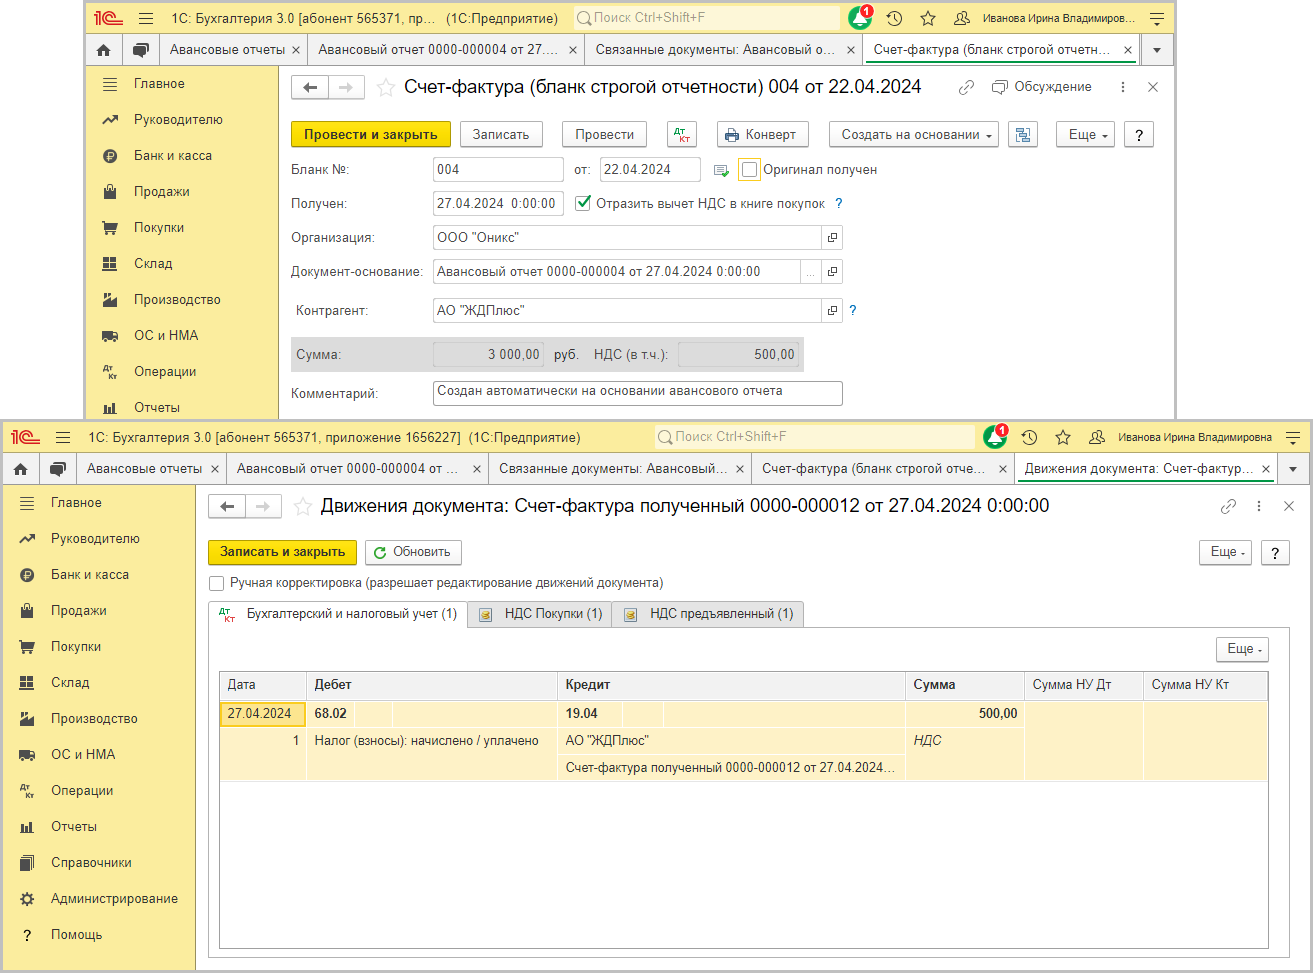Open service settings icon in top window title bar
Viewport: 1313px width, 973px height.
[1157, 18]
